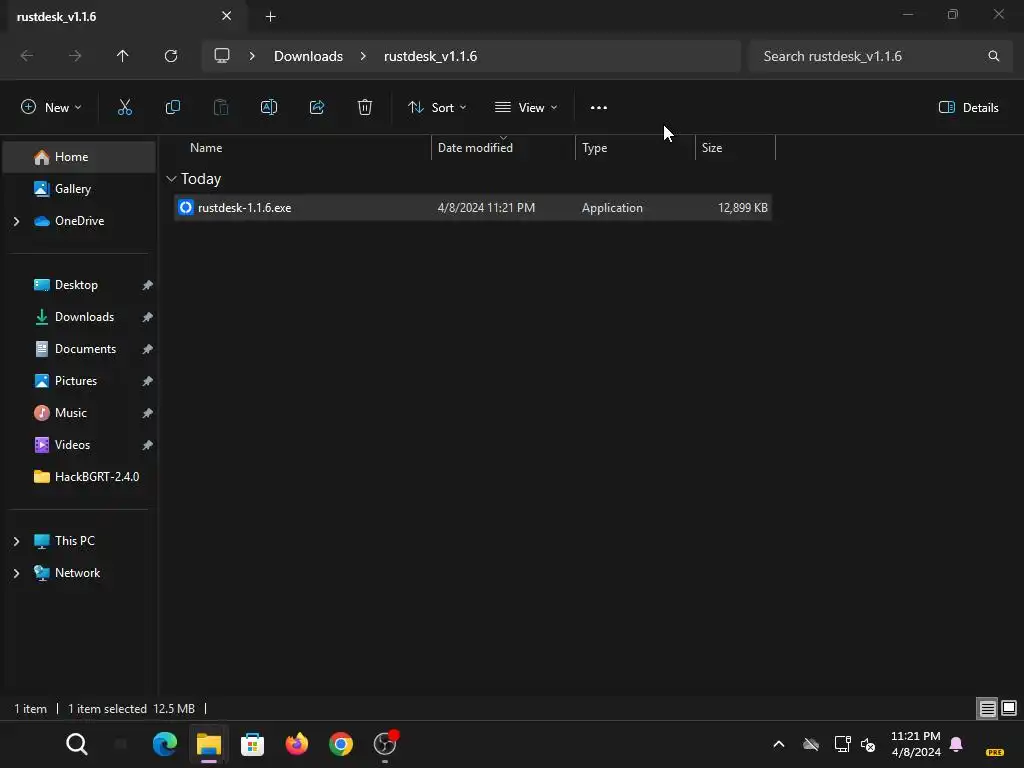Viewport: 1024px width, 768px height.
Task: Go forward with the right arrow
Action: [x=75, y=56]
